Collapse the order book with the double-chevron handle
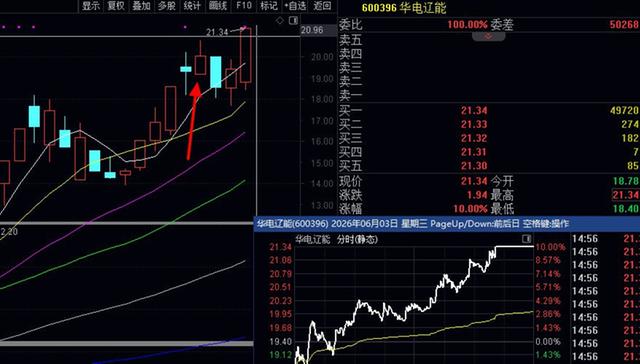The width and height of the screenshot is (640, 364). [x=488, y=36]
